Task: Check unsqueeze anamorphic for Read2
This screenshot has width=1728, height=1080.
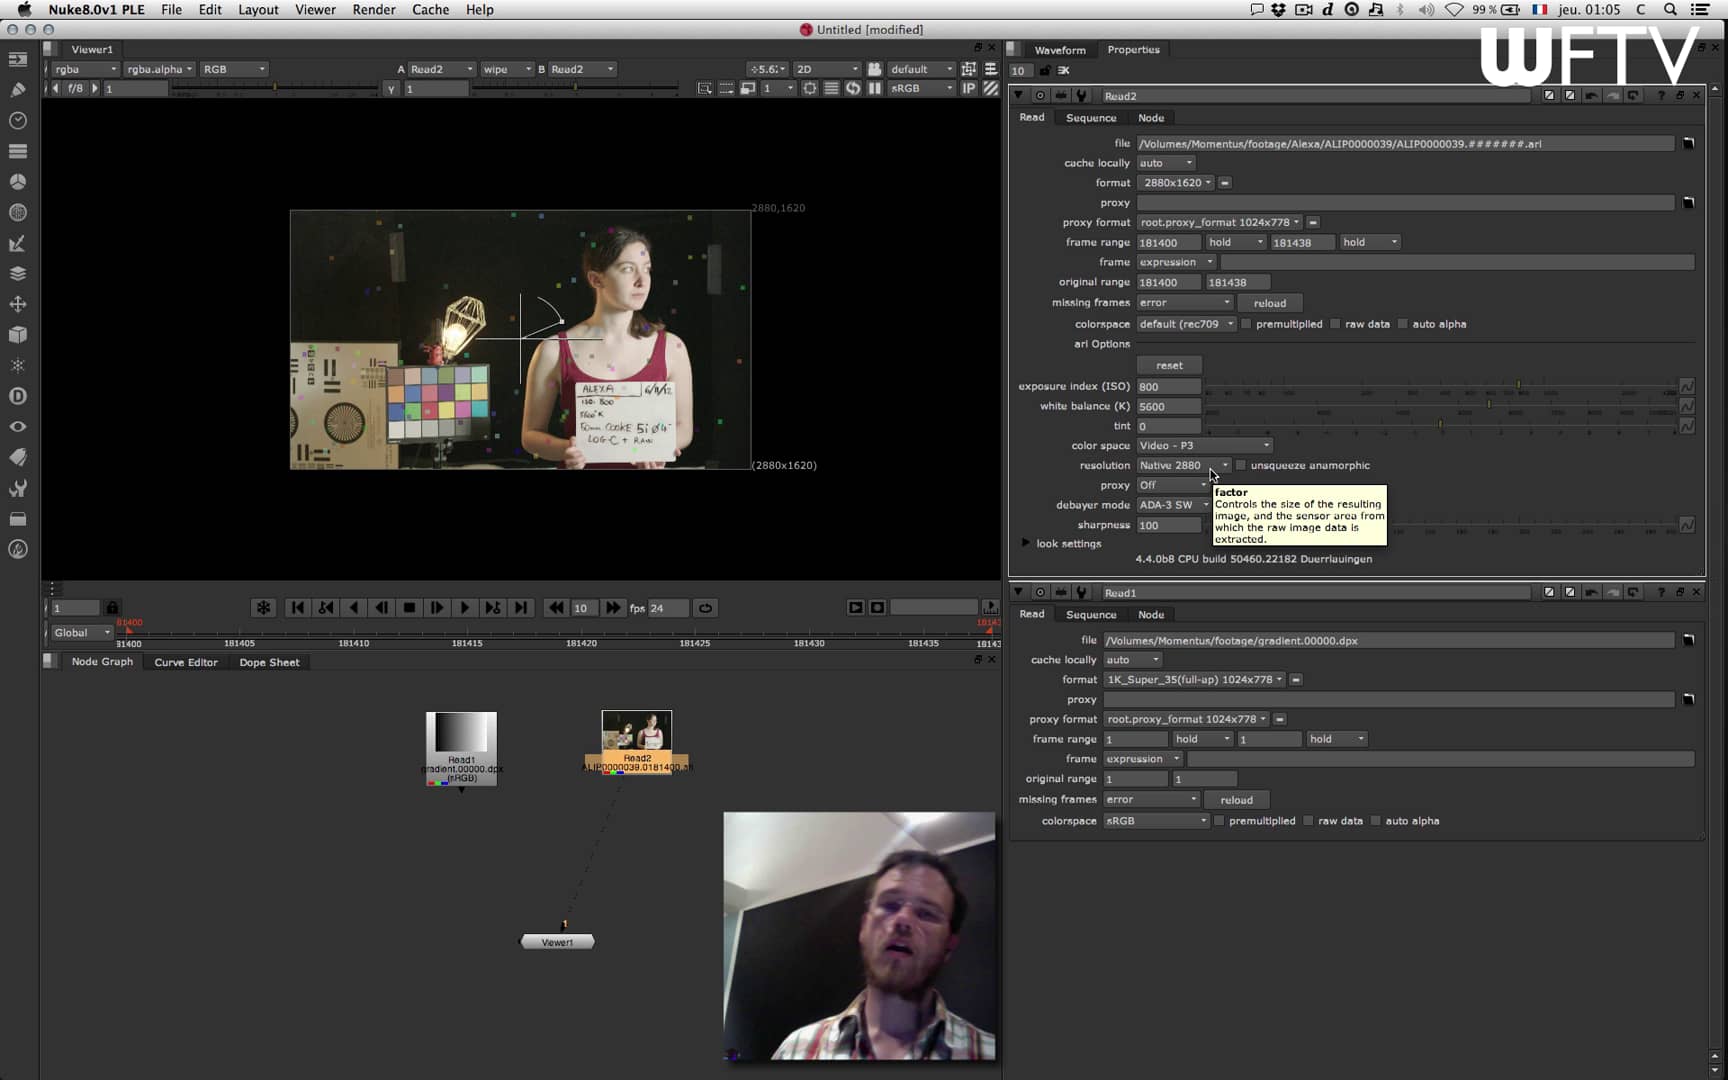Action: (1240, 465)
